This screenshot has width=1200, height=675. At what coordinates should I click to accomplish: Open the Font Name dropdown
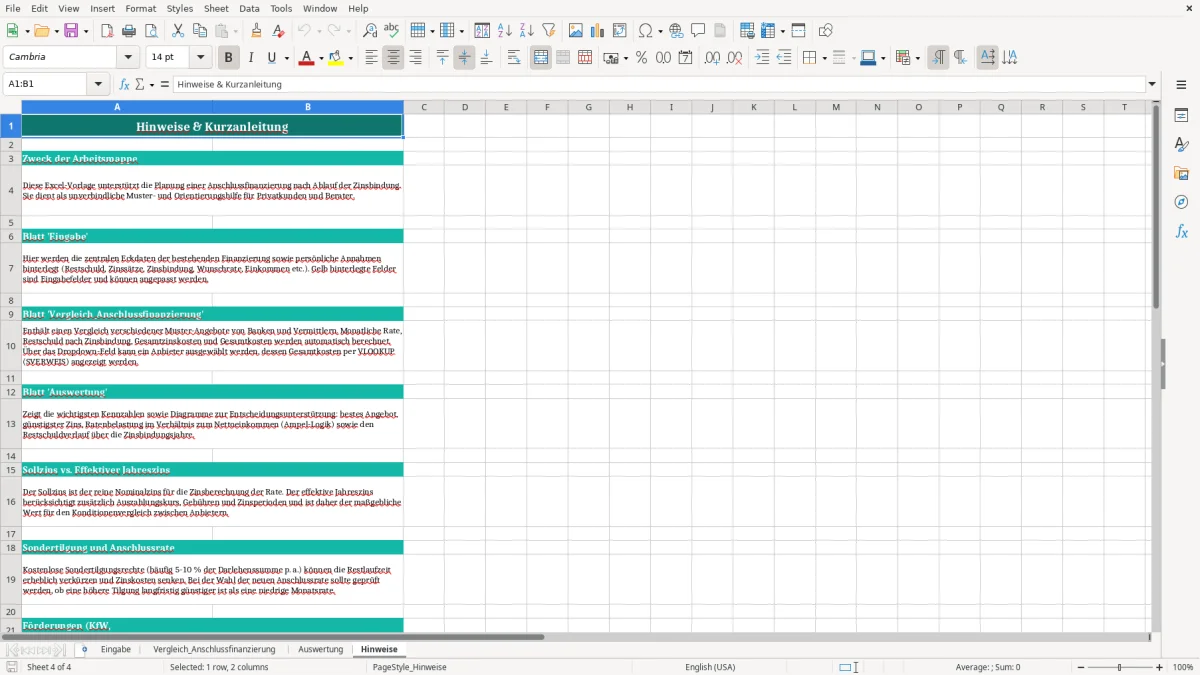[x=128, y=58]
